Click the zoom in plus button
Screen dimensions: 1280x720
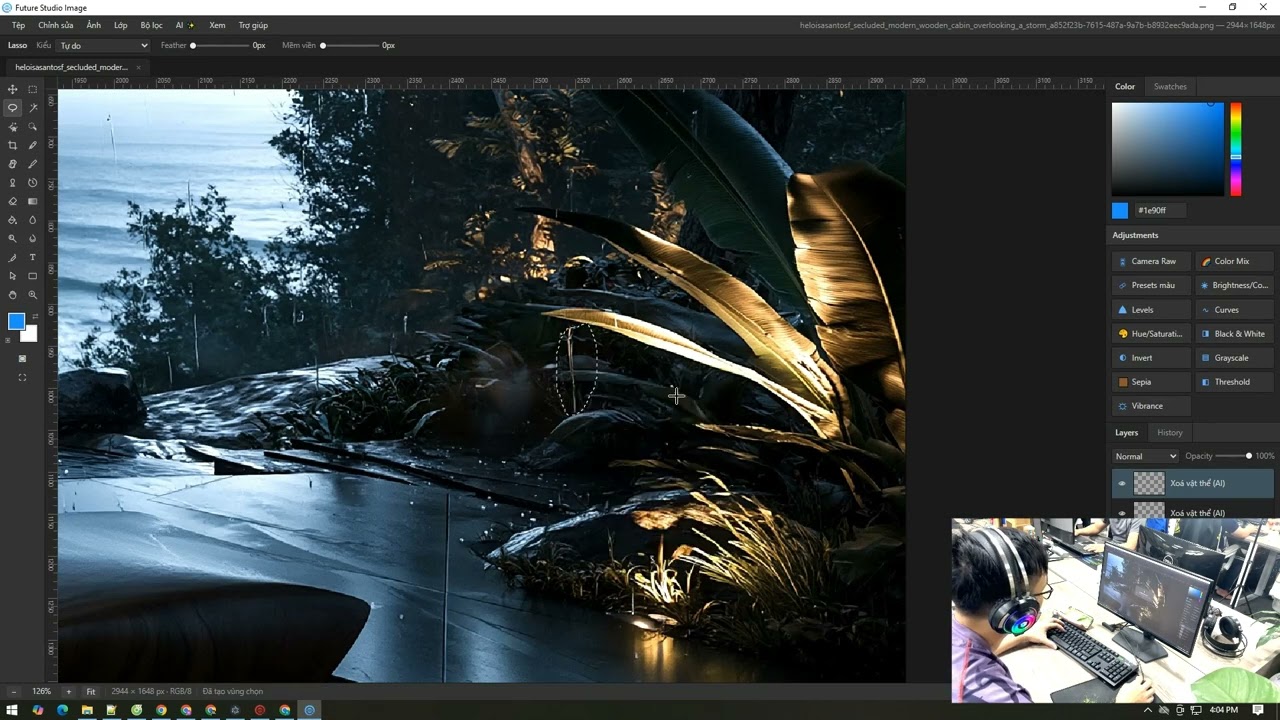tap(68, 691)
